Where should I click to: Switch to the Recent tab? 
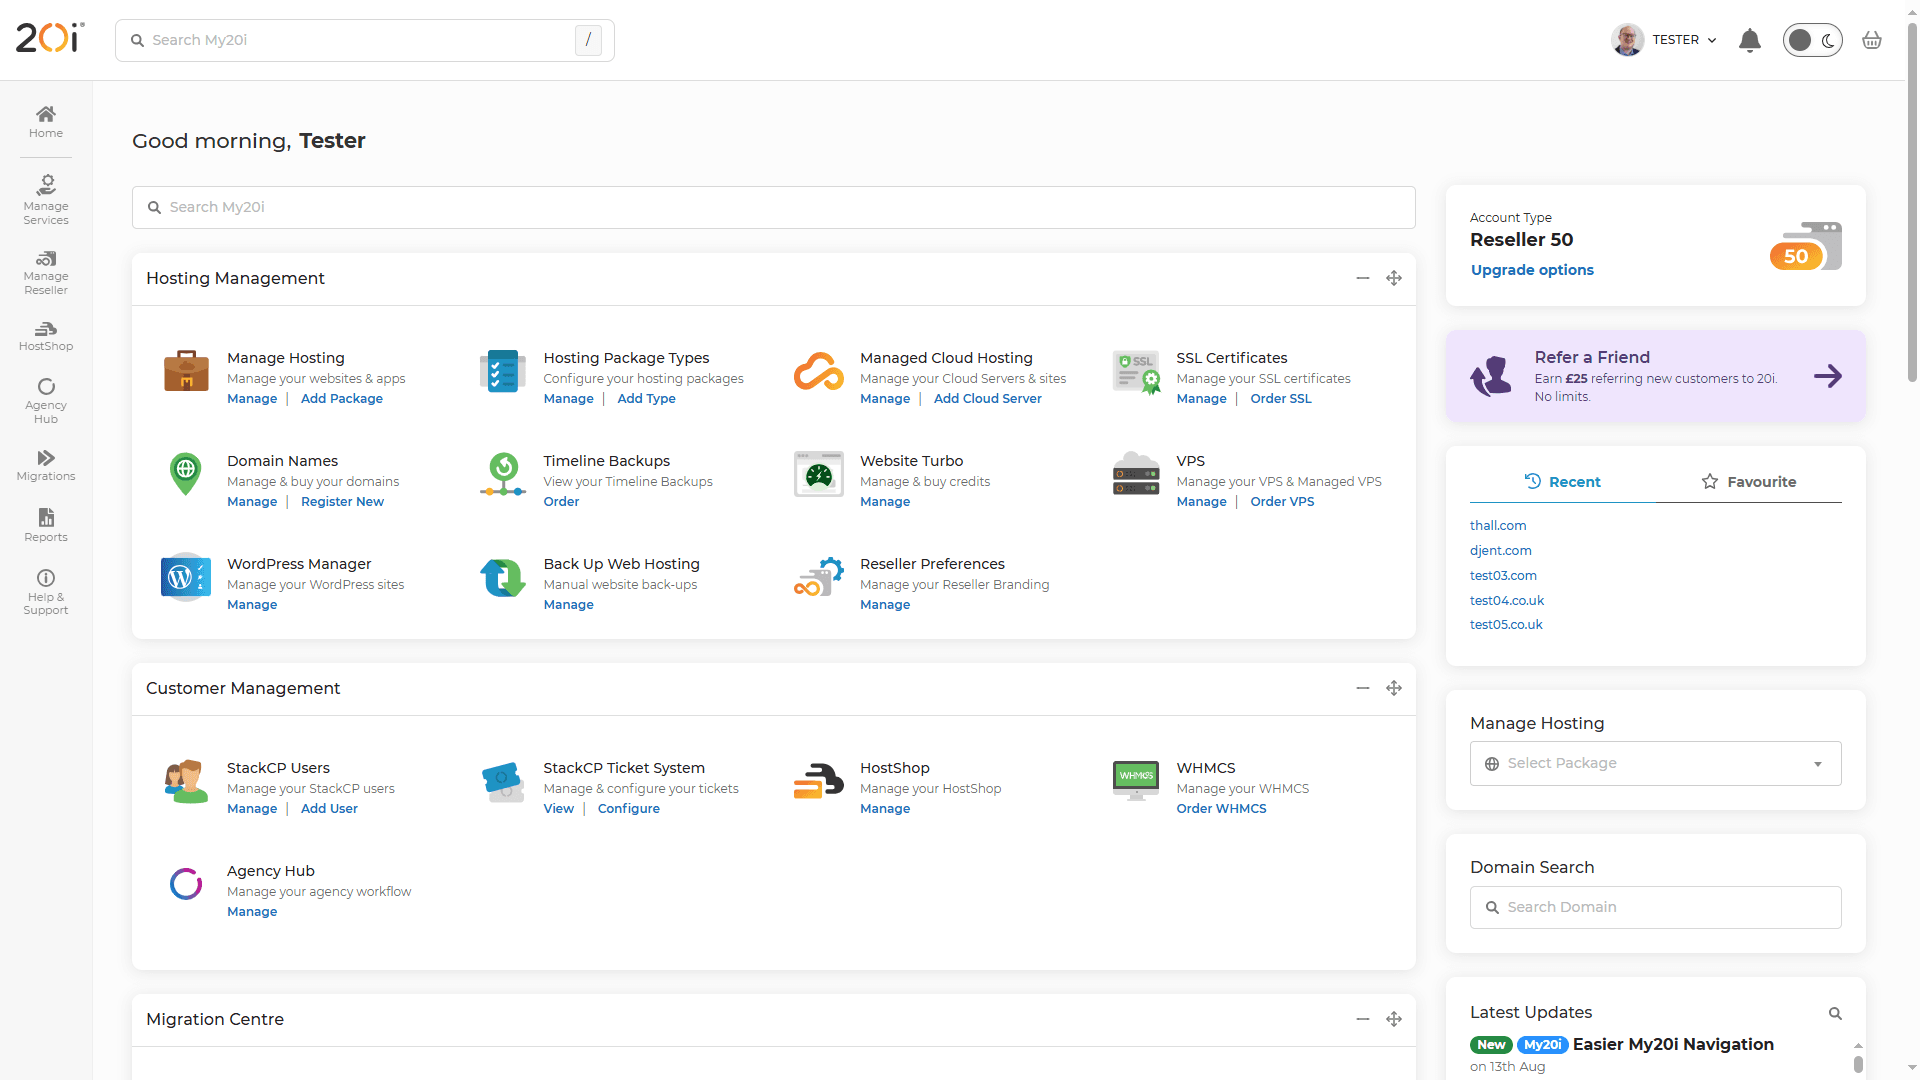tap(1562, 481)
